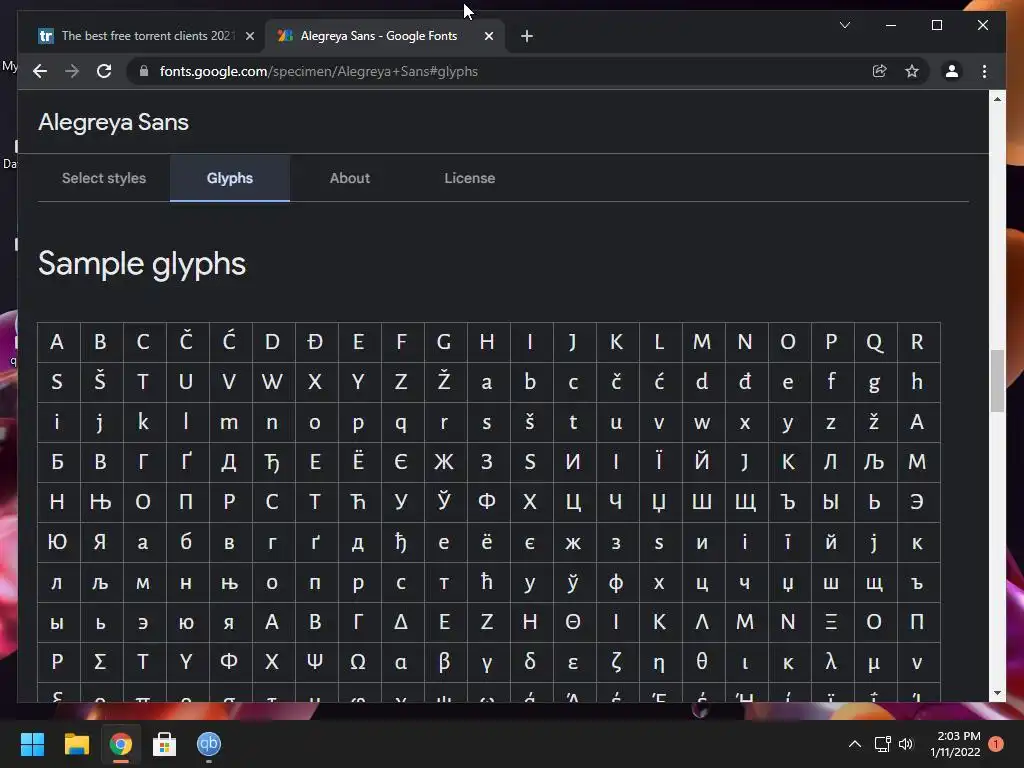Click the Cyrillic Ф uppercase glyph cell
This screenshot has height=768, width=1024.
pos(487,502)
